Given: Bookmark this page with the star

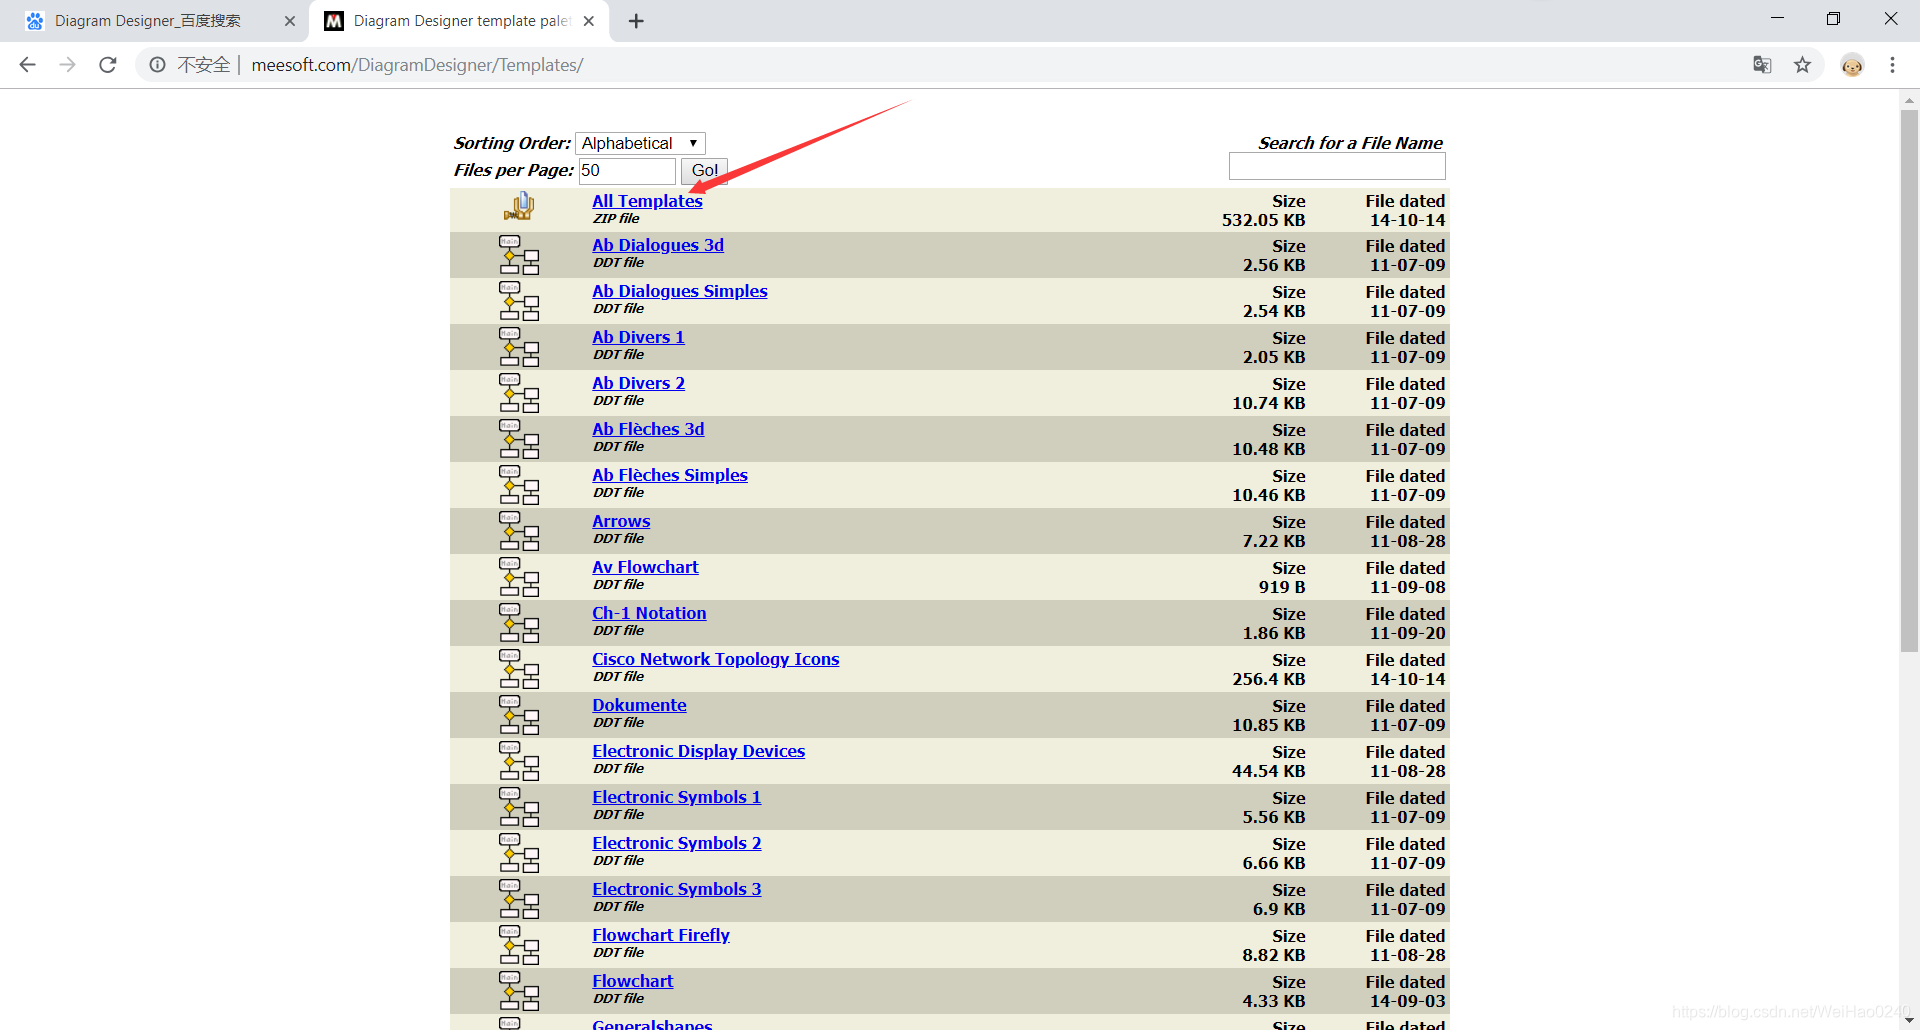Looking at the screenshot, I should pos(1802,65).
